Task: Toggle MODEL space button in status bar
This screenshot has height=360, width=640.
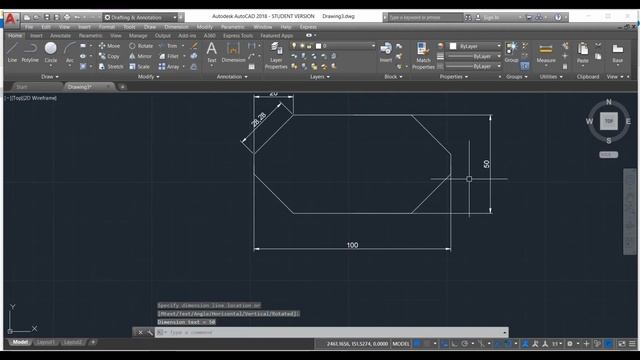Action: coord(400,344)
